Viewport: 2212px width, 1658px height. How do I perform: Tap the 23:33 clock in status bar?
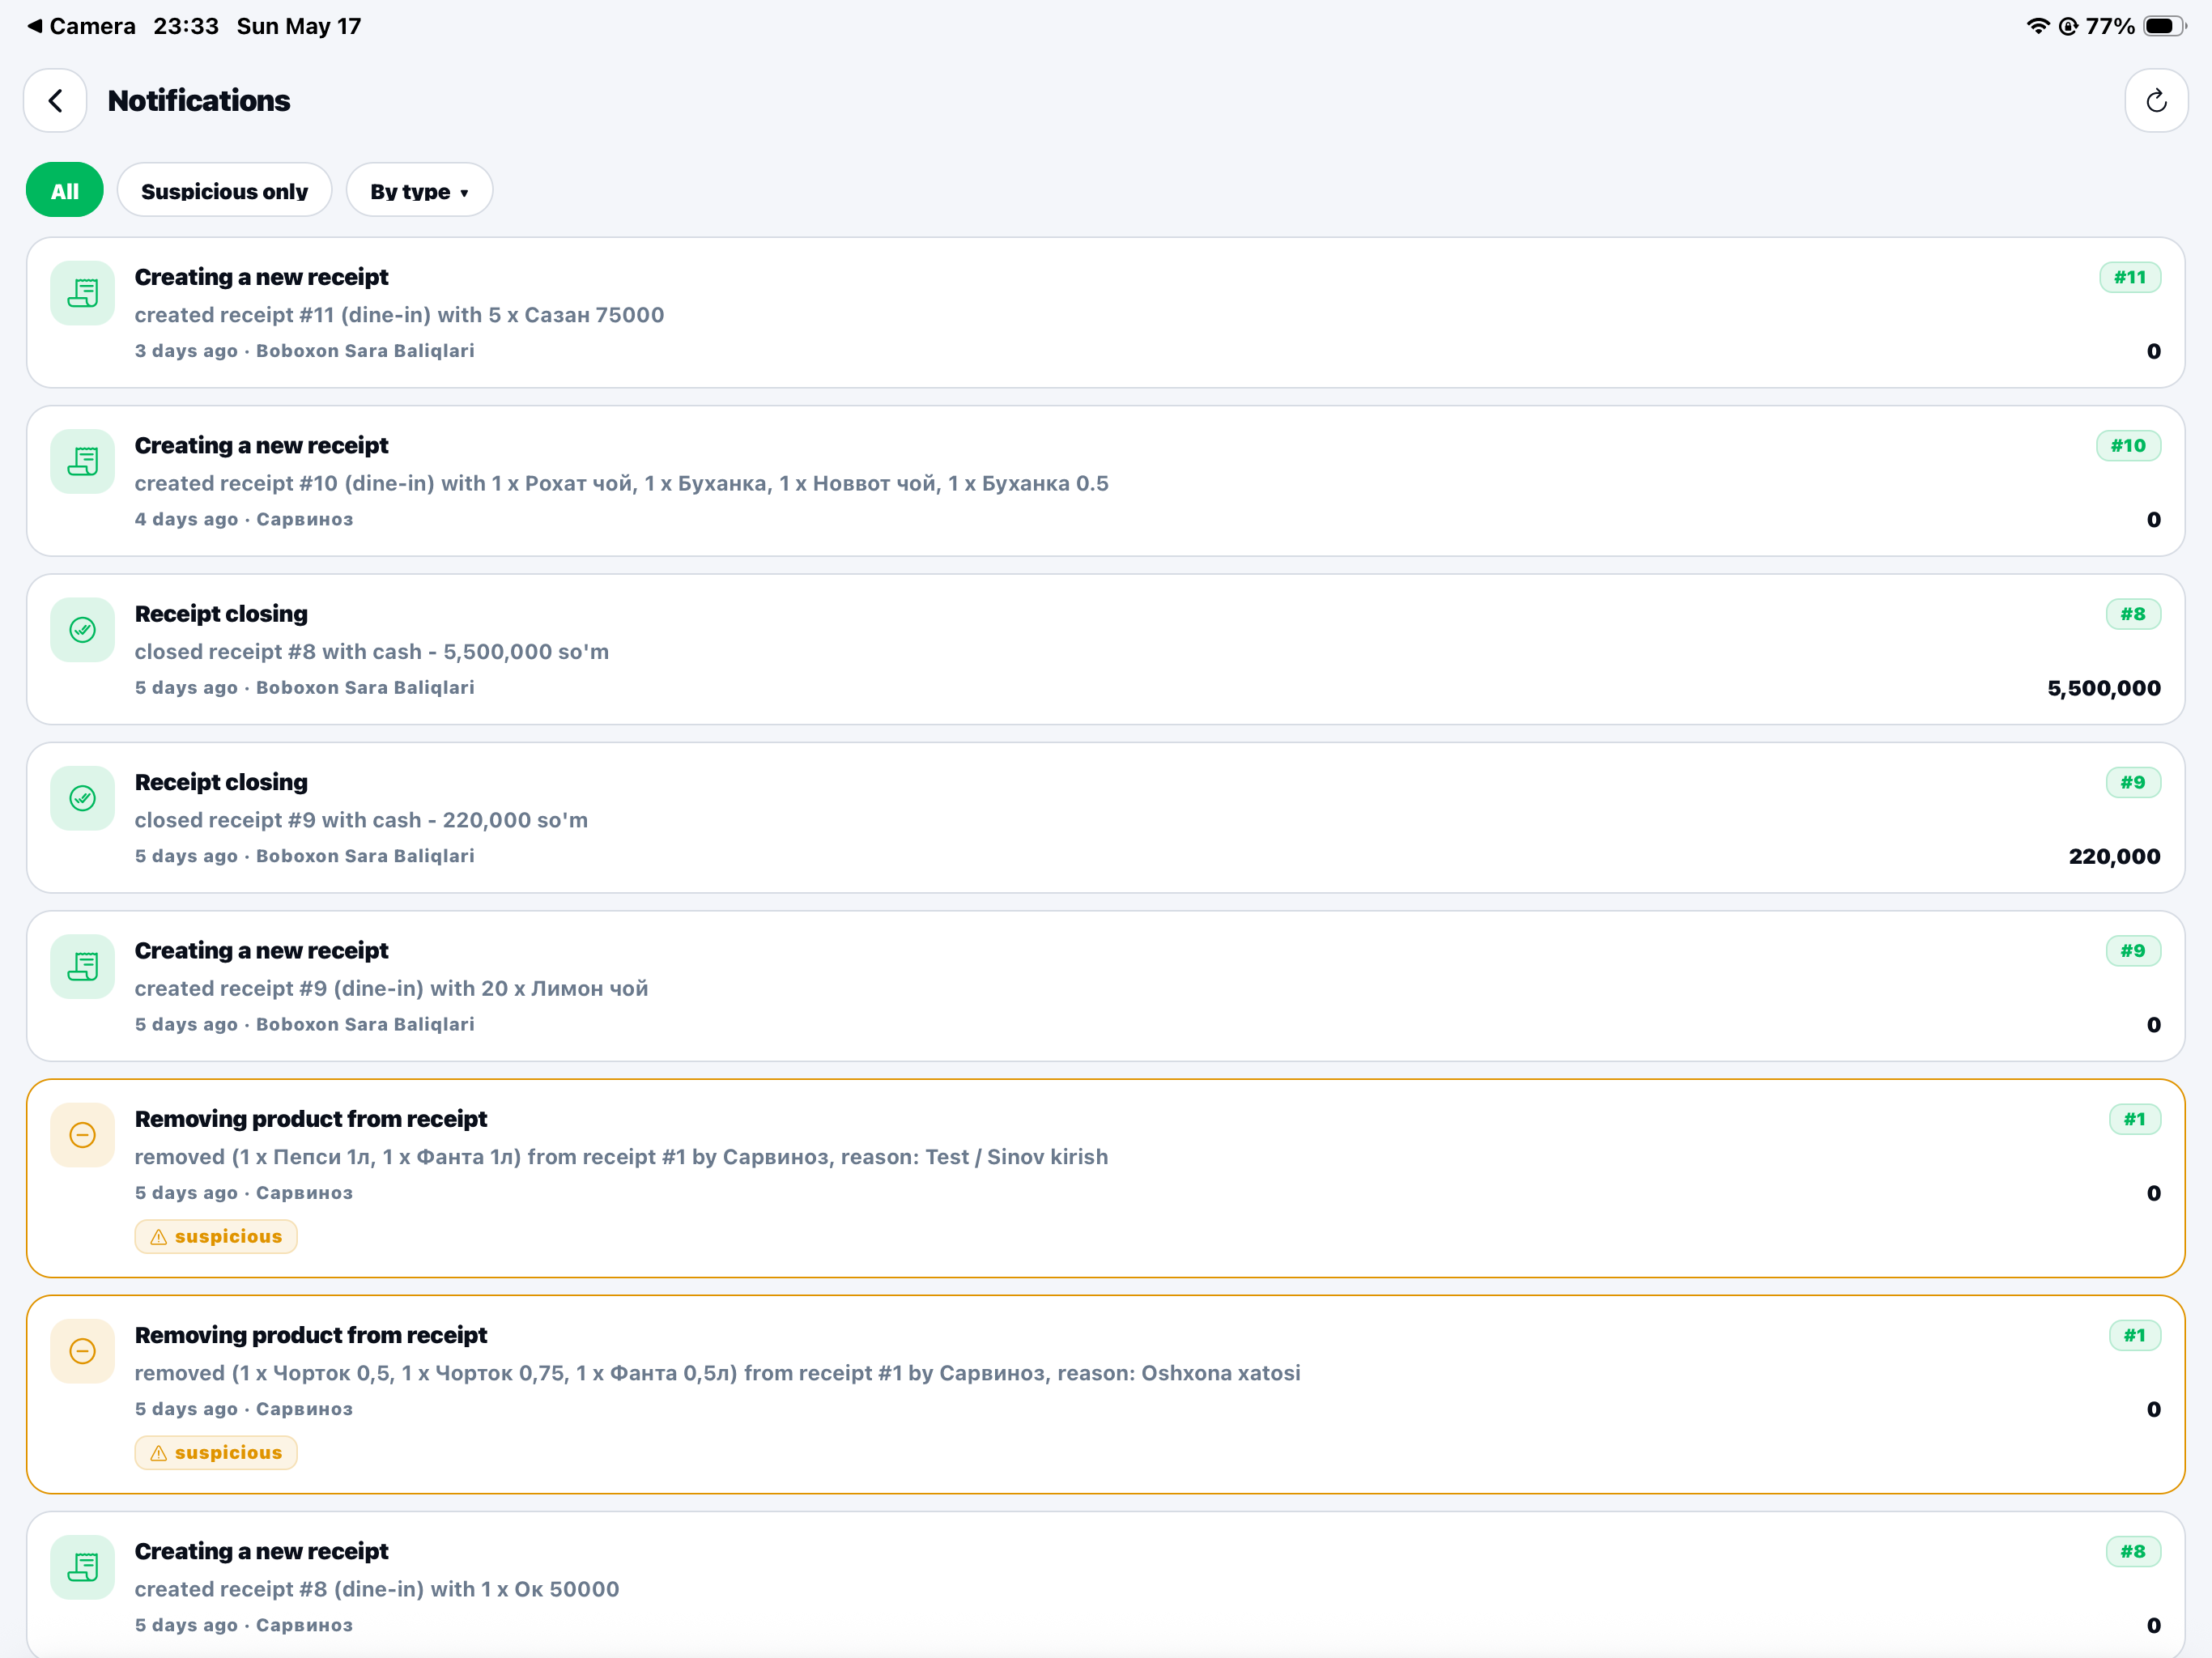(x=186, y=26)
